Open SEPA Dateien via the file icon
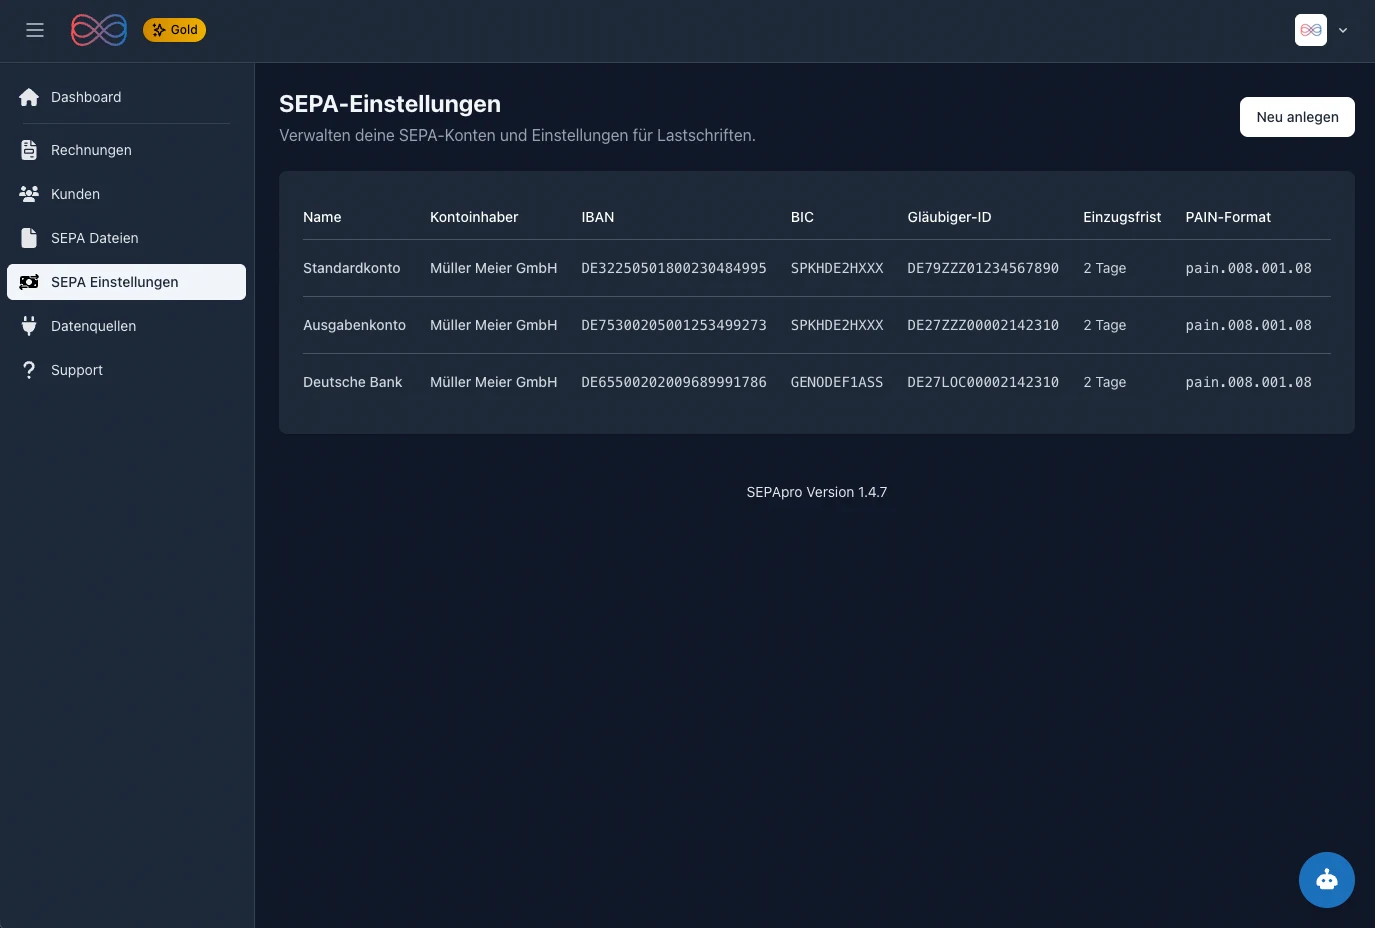 pos(29,237)
